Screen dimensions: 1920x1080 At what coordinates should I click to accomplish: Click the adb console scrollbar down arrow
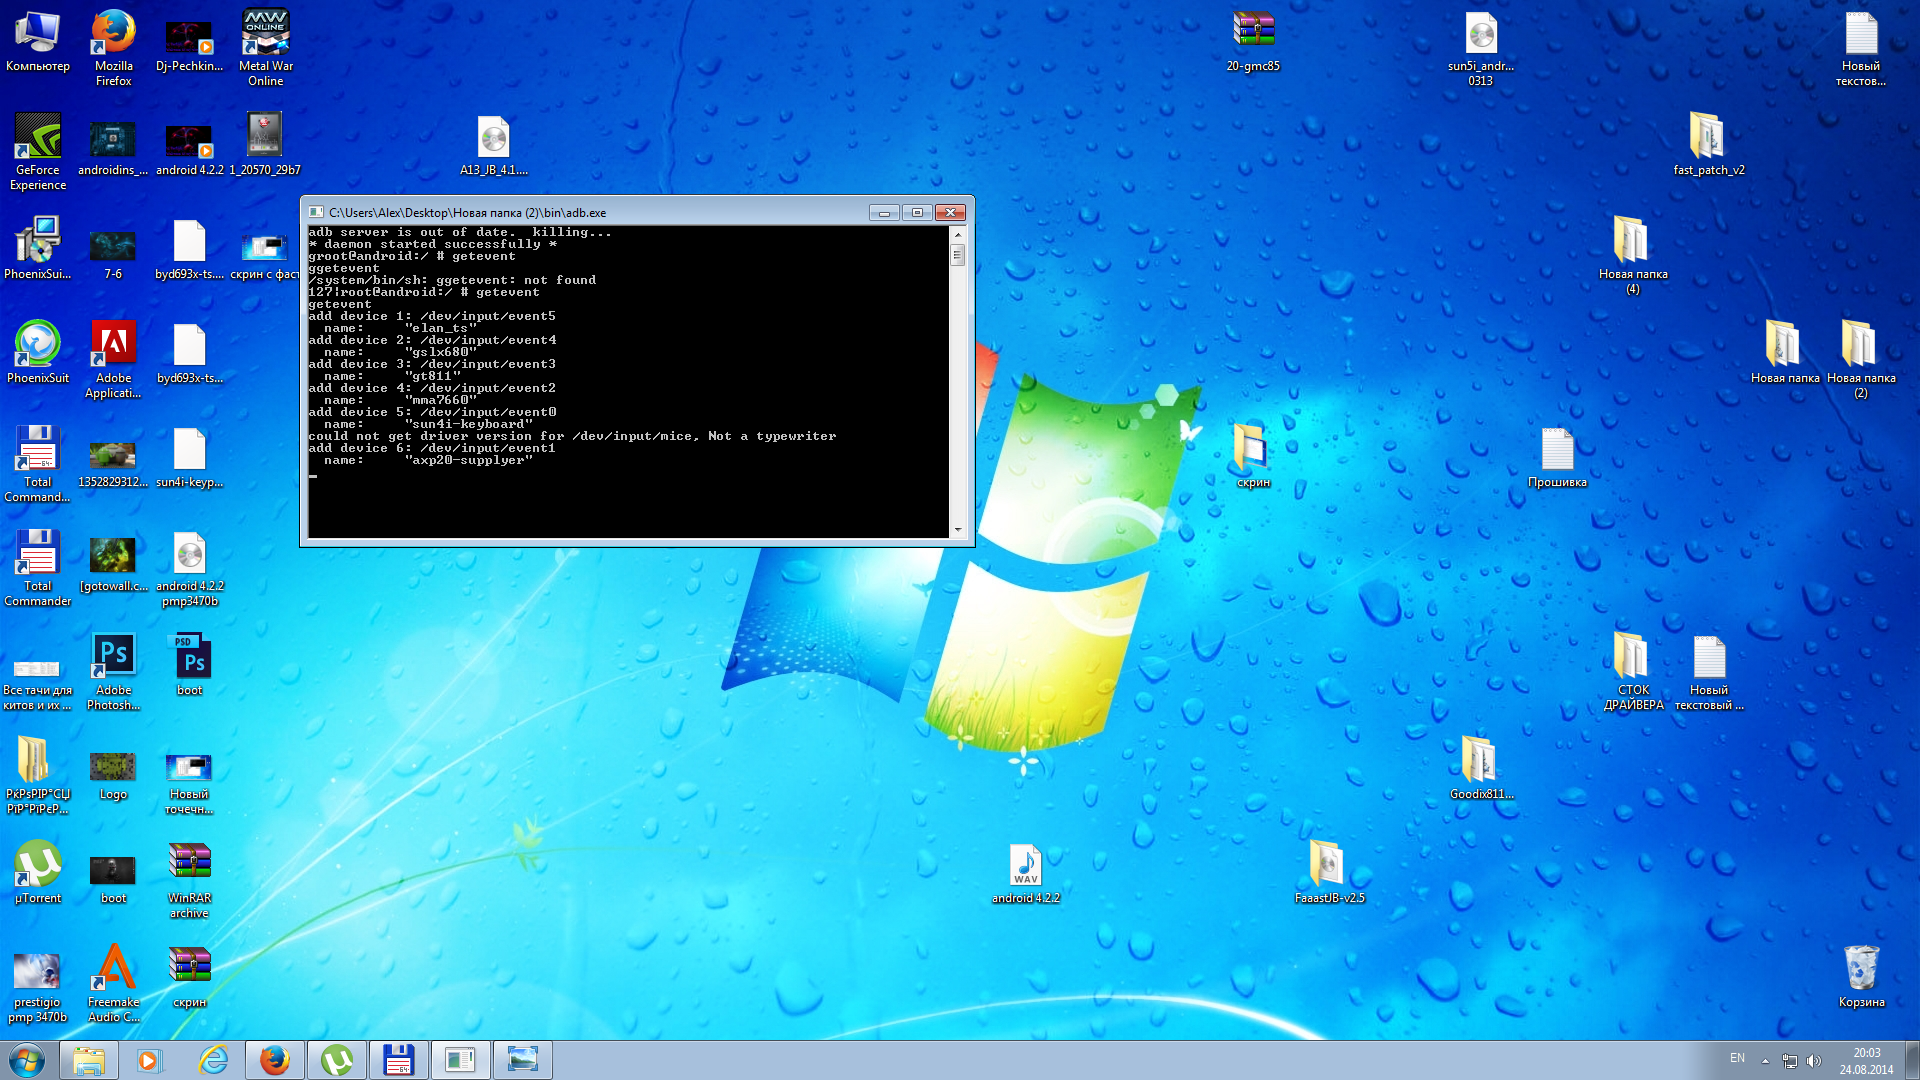coord(957,529)
